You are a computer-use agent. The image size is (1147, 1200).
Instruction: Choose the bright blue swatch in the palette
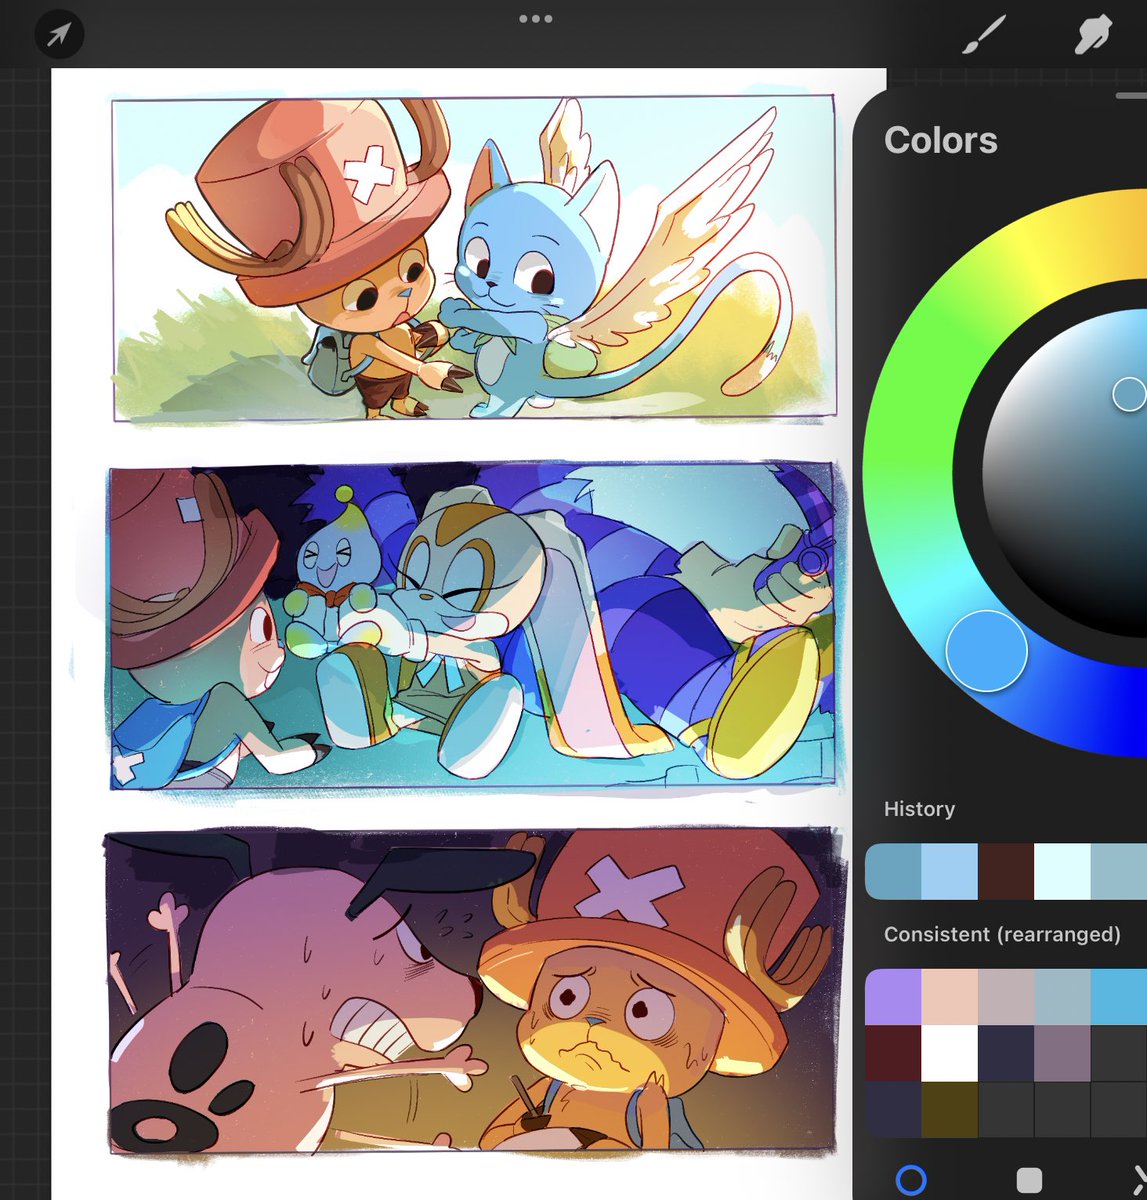1119,997
